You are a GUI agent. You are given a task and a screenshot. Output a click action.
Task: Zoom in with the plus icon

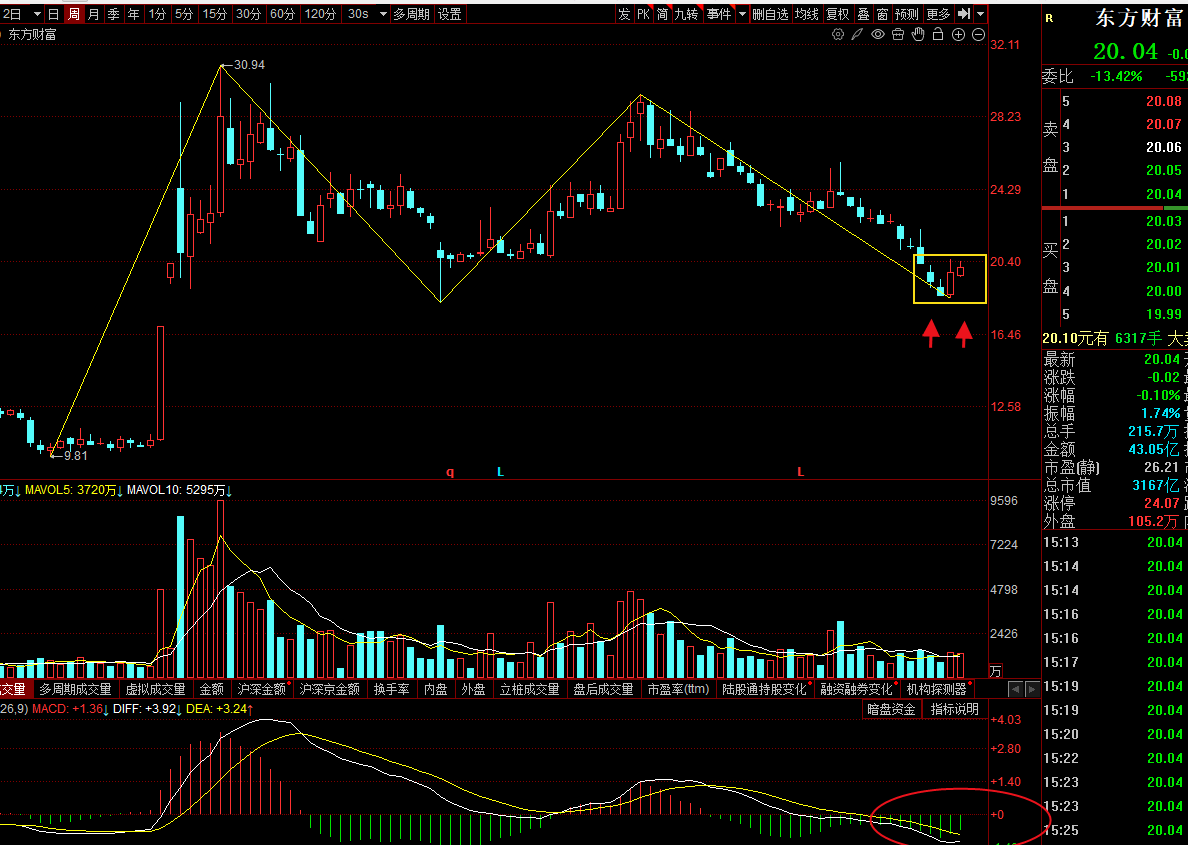tap(958, 34)
